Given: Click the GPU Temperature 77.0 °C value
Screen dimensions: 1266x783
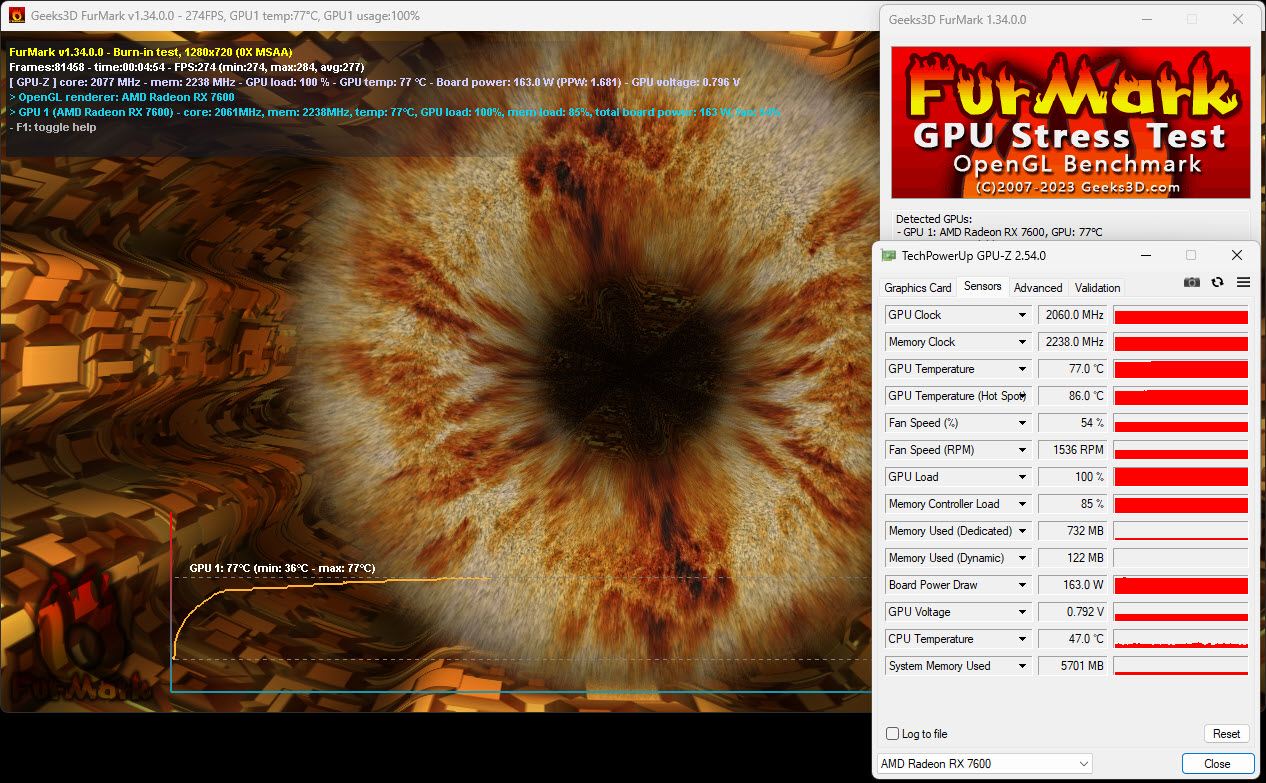Looking at the screenshot, I should point(1072,369).
